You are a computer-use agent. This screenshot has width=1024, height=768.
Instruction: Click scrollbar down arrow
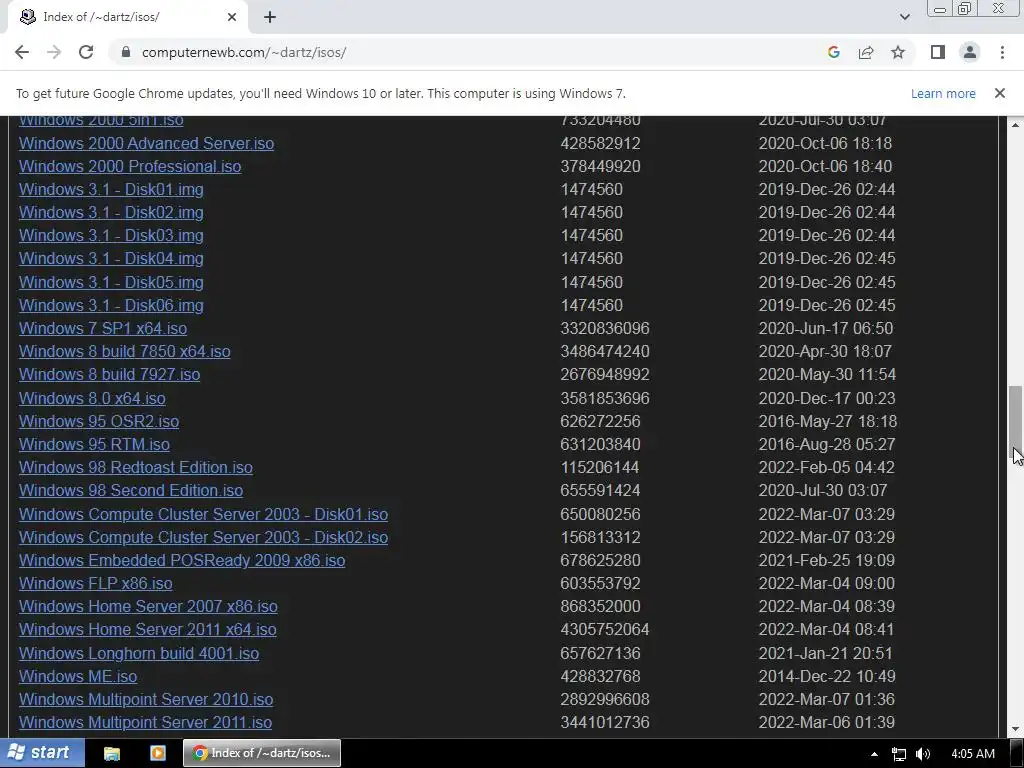pyautogui.click(x=1016, y=729)
